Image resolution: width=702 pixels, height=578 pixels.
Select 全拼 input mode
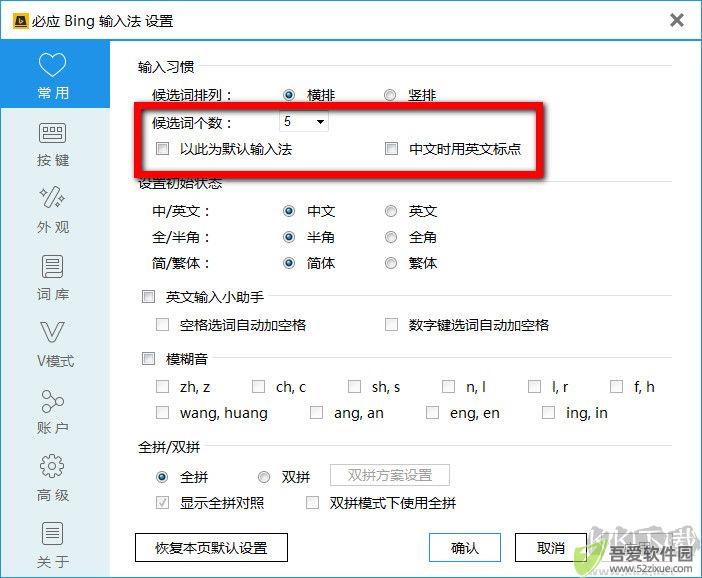click(x=162, y=477)
